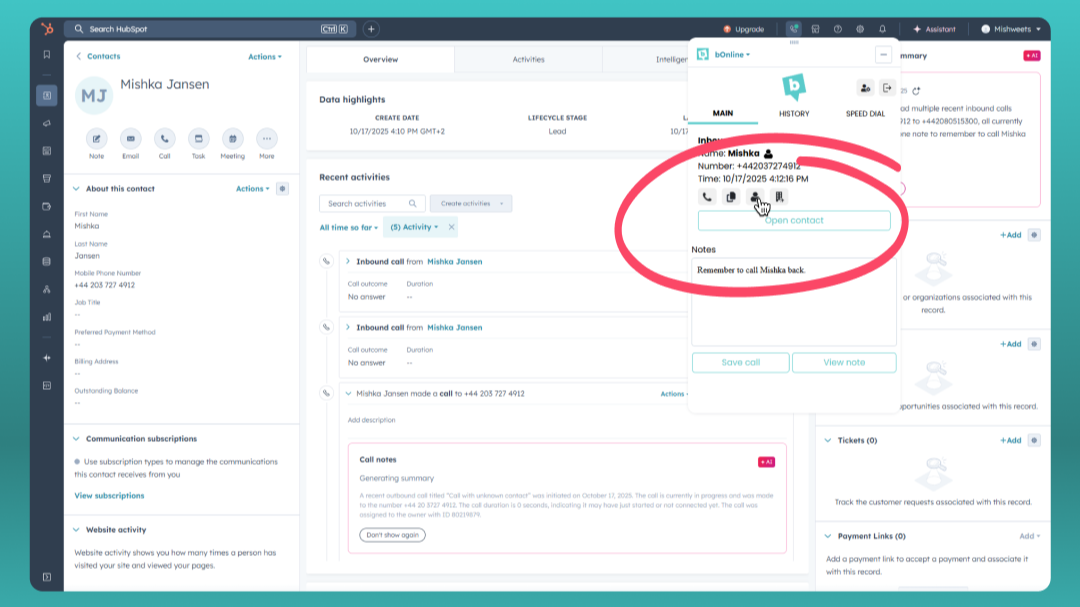Image resolution: width=1080 pixels, height=607 pixels.
Task: Switch to the HISTORY tab in bOnline
Action: [794, 113]
